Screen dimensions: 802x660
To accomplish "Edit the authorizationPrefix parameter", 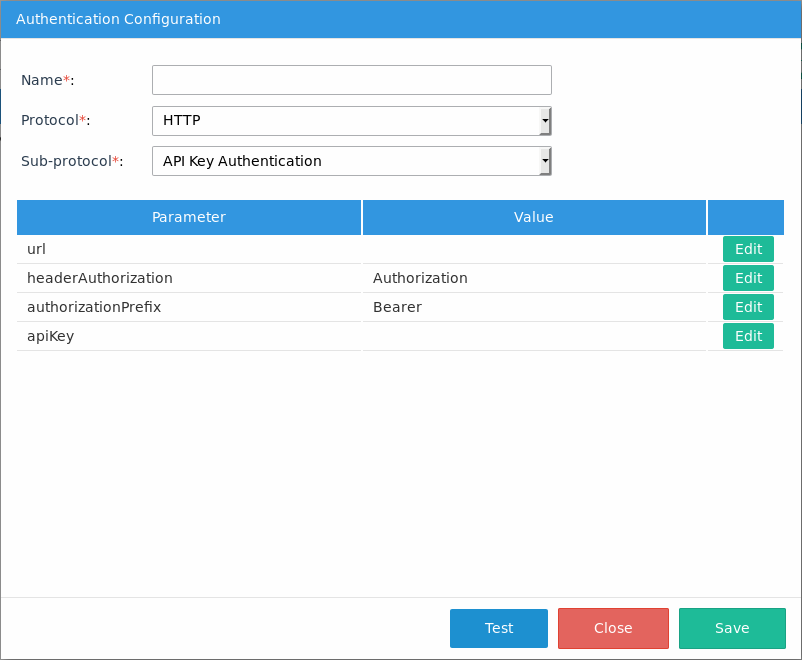I will pos(748,307).
